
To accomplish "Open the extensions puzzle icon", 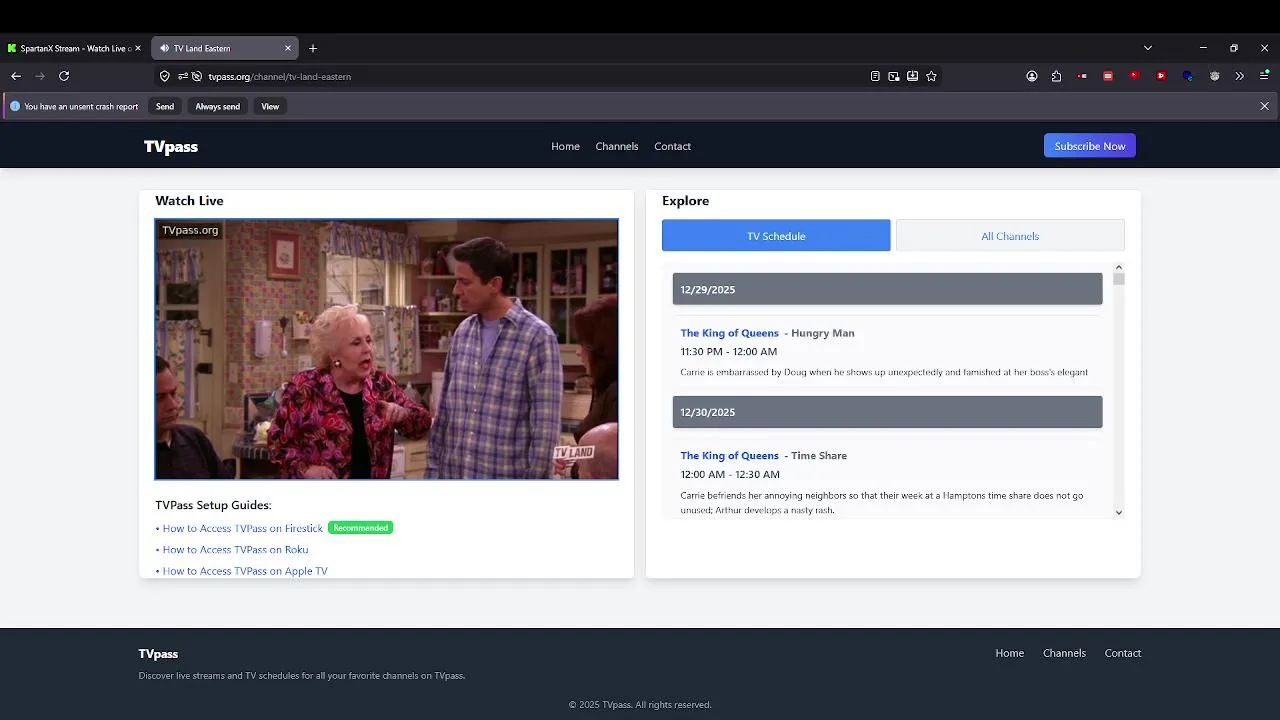I will tap(1056, 76).
